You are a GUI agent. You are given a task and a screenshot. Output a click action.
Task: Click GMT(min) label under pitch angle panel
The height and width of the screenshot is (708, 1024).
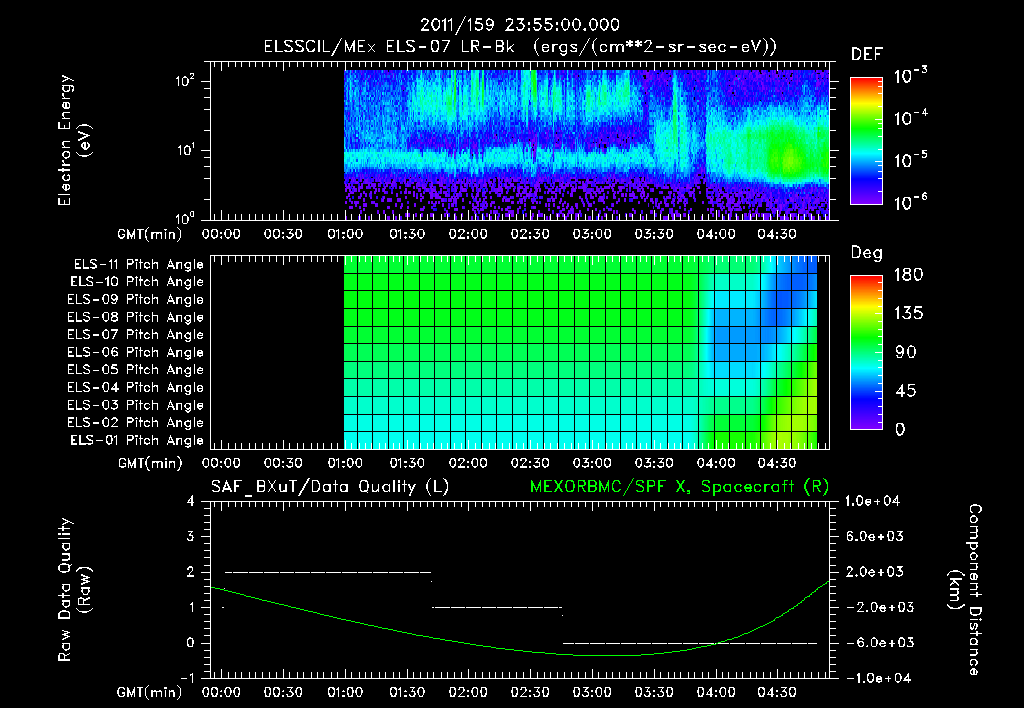pyautogui.click(x=150, y=464)
